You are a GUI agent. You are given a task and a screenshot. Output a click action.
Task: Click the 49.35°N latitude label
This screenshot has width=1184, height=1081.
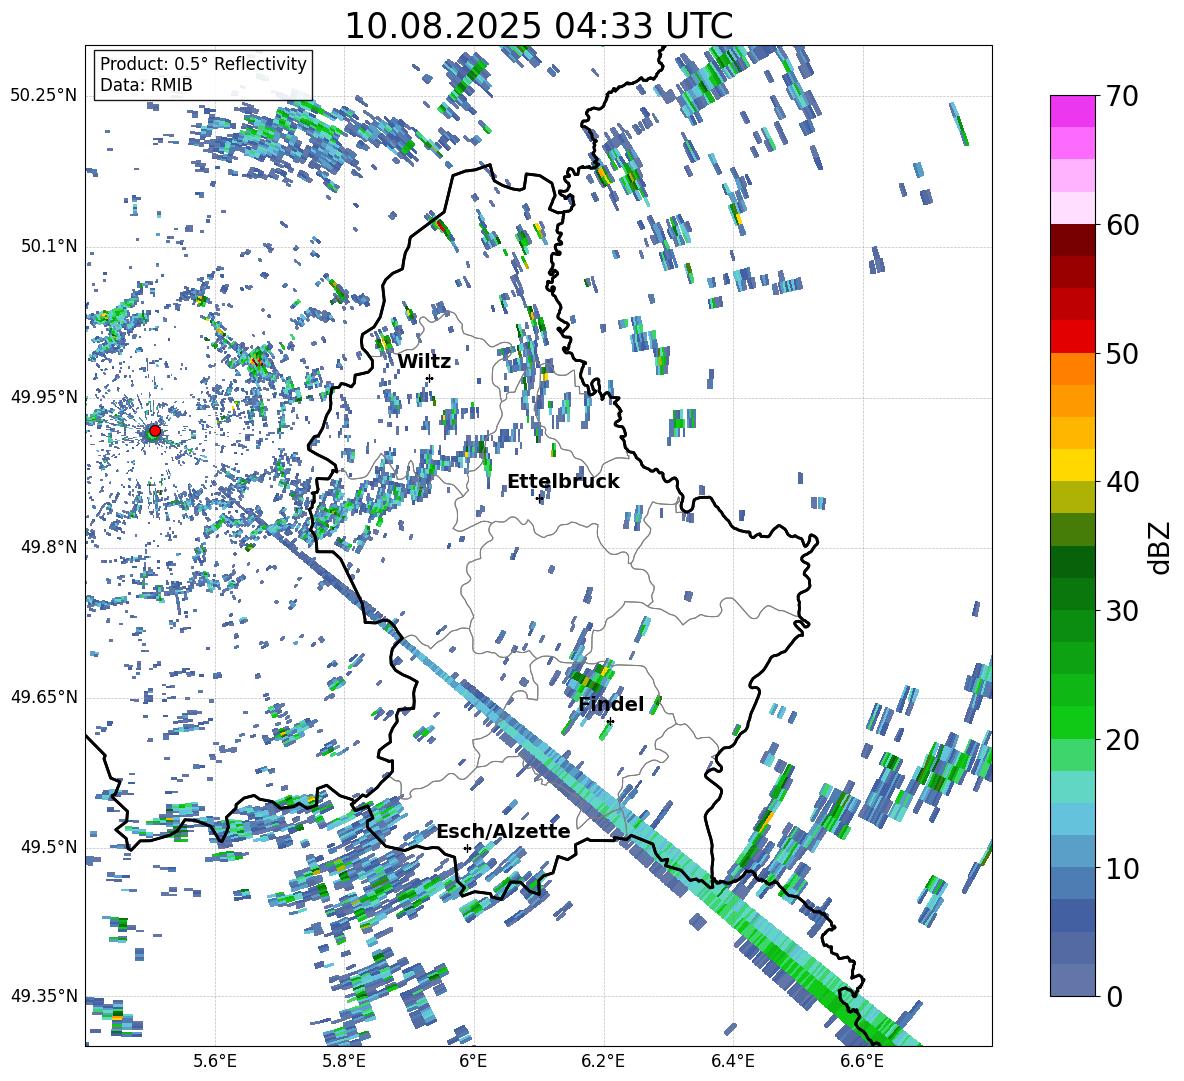(x=44, y=996)
